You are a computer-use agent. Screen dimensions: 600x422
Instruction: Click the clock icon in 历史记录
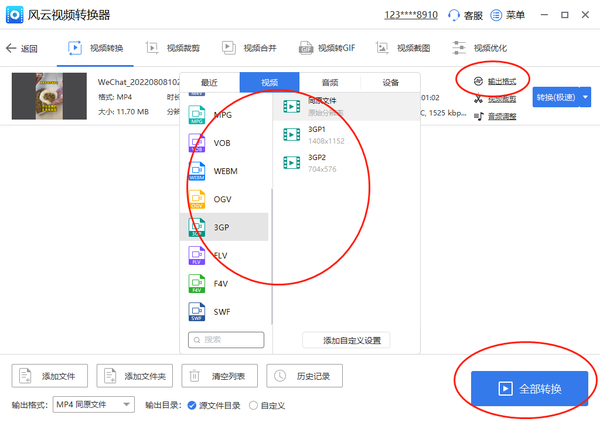[280, 376]
